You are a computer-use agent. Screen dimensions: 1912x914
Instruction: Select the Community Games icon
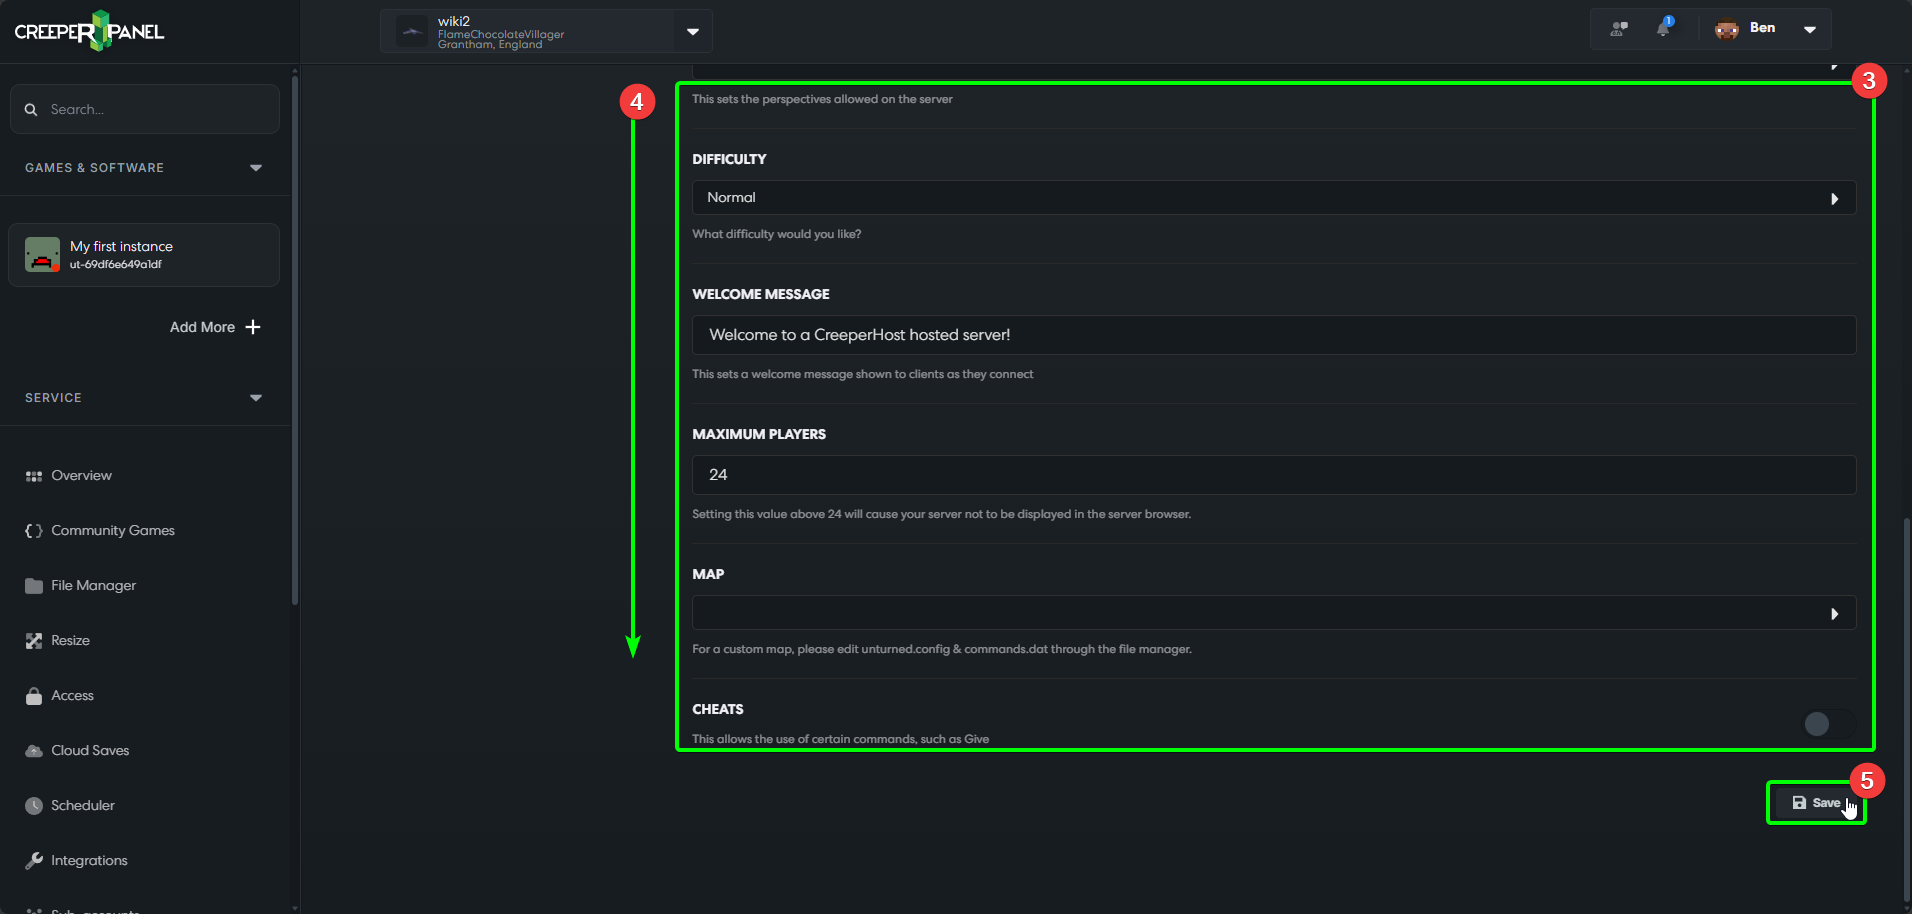pyautogui.click(x=33, y=530)
